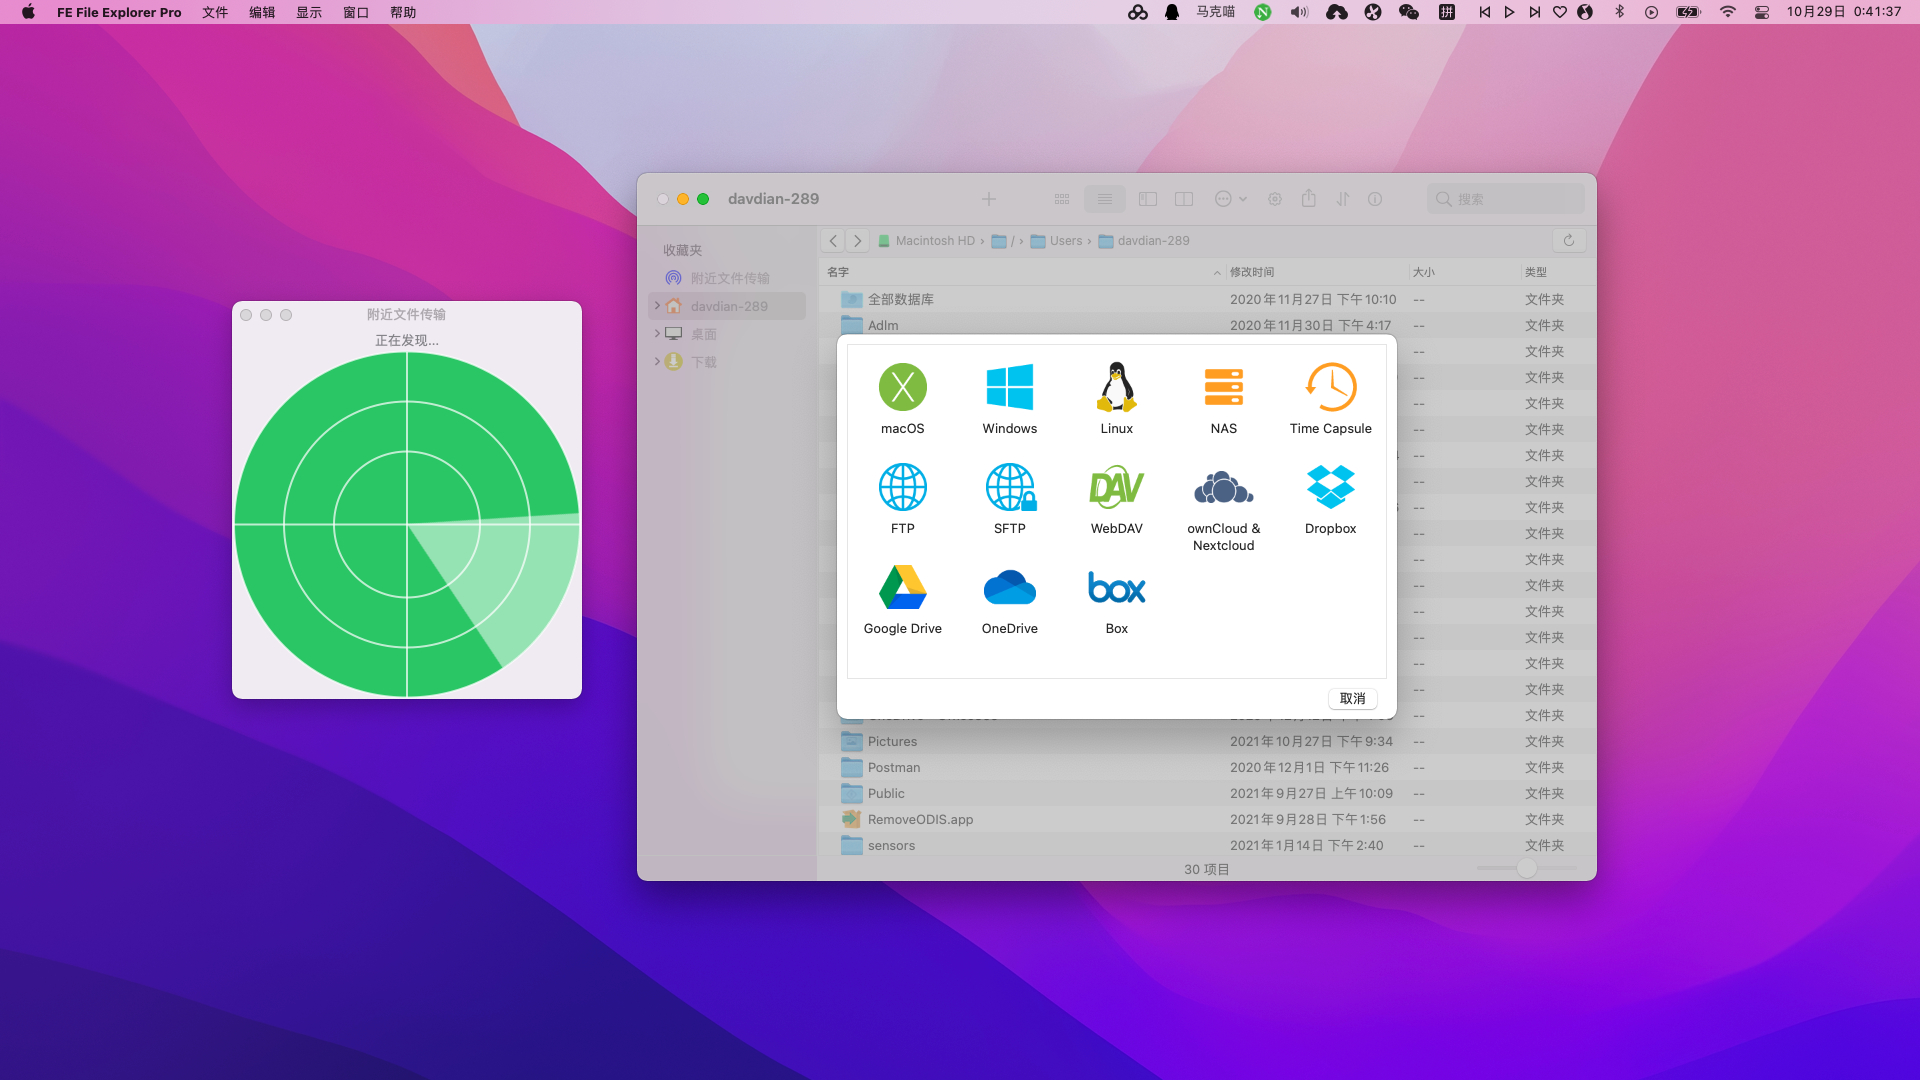Choose the macOS connection type icon
The width and height of the screenshot is (1920, 1080).
[x=902, y=388]
